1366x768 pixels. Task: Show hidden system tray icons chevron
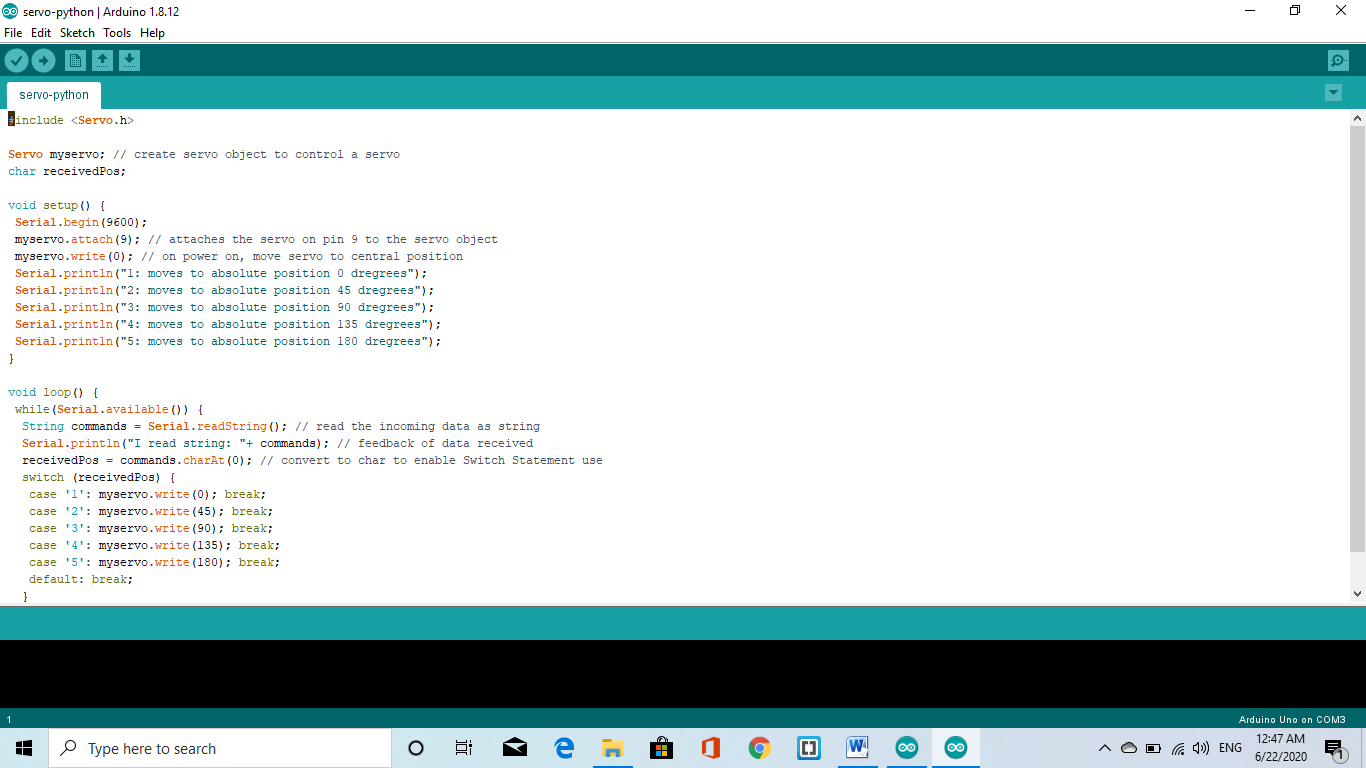(x=1105, y=748)
